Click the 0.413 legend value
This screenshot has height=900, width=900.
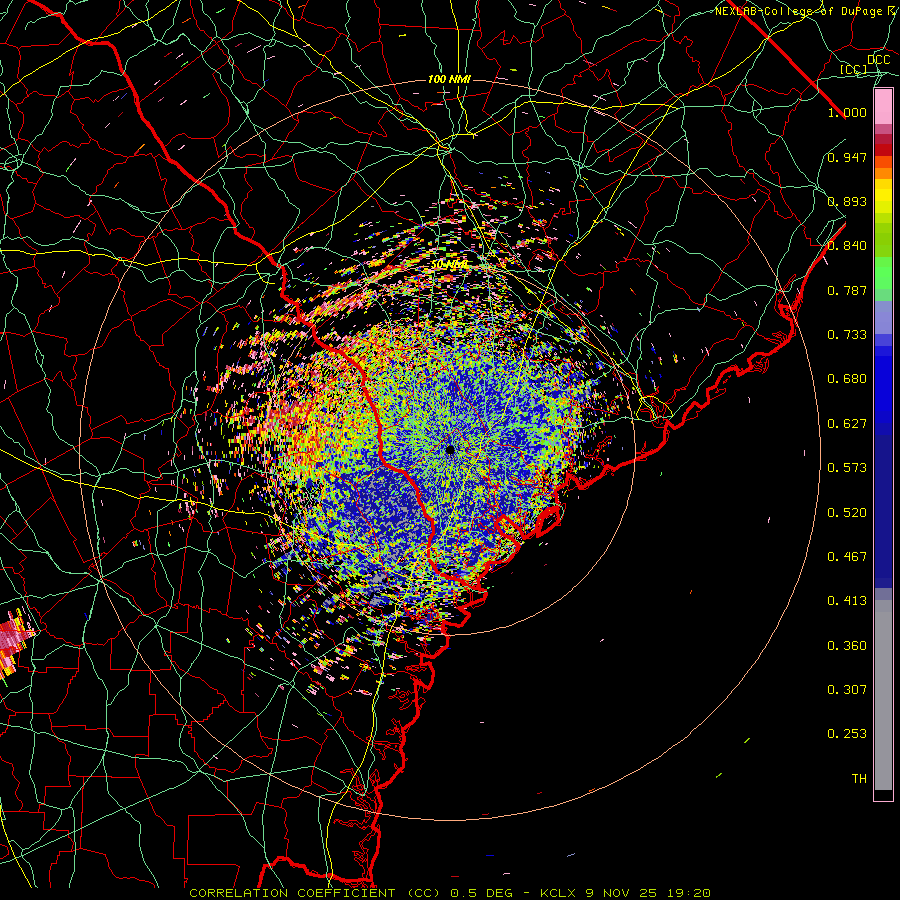847,601
